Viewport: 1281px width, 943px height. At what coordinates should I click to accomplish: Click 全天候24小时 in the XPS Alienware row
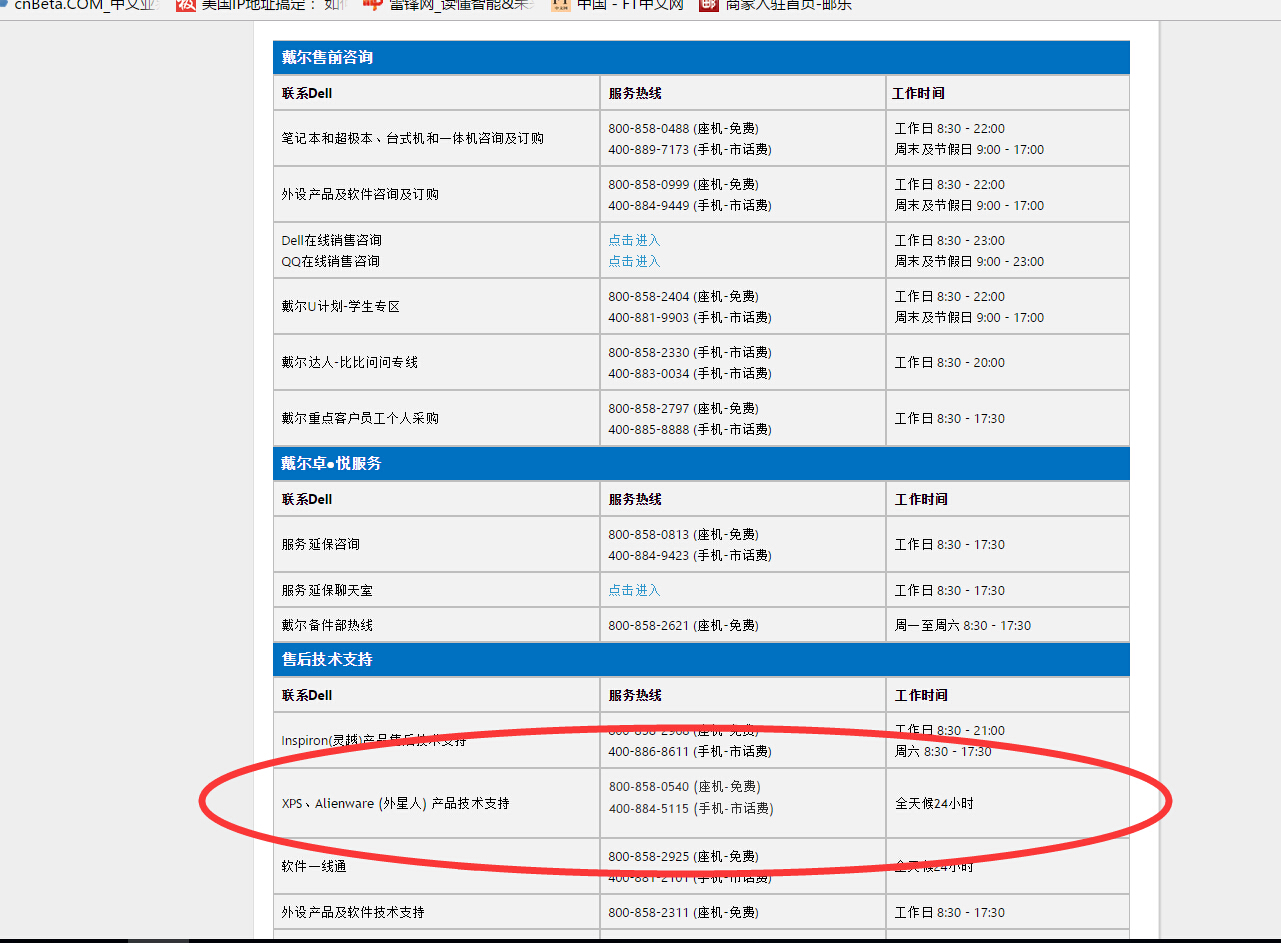pos(934,803)
